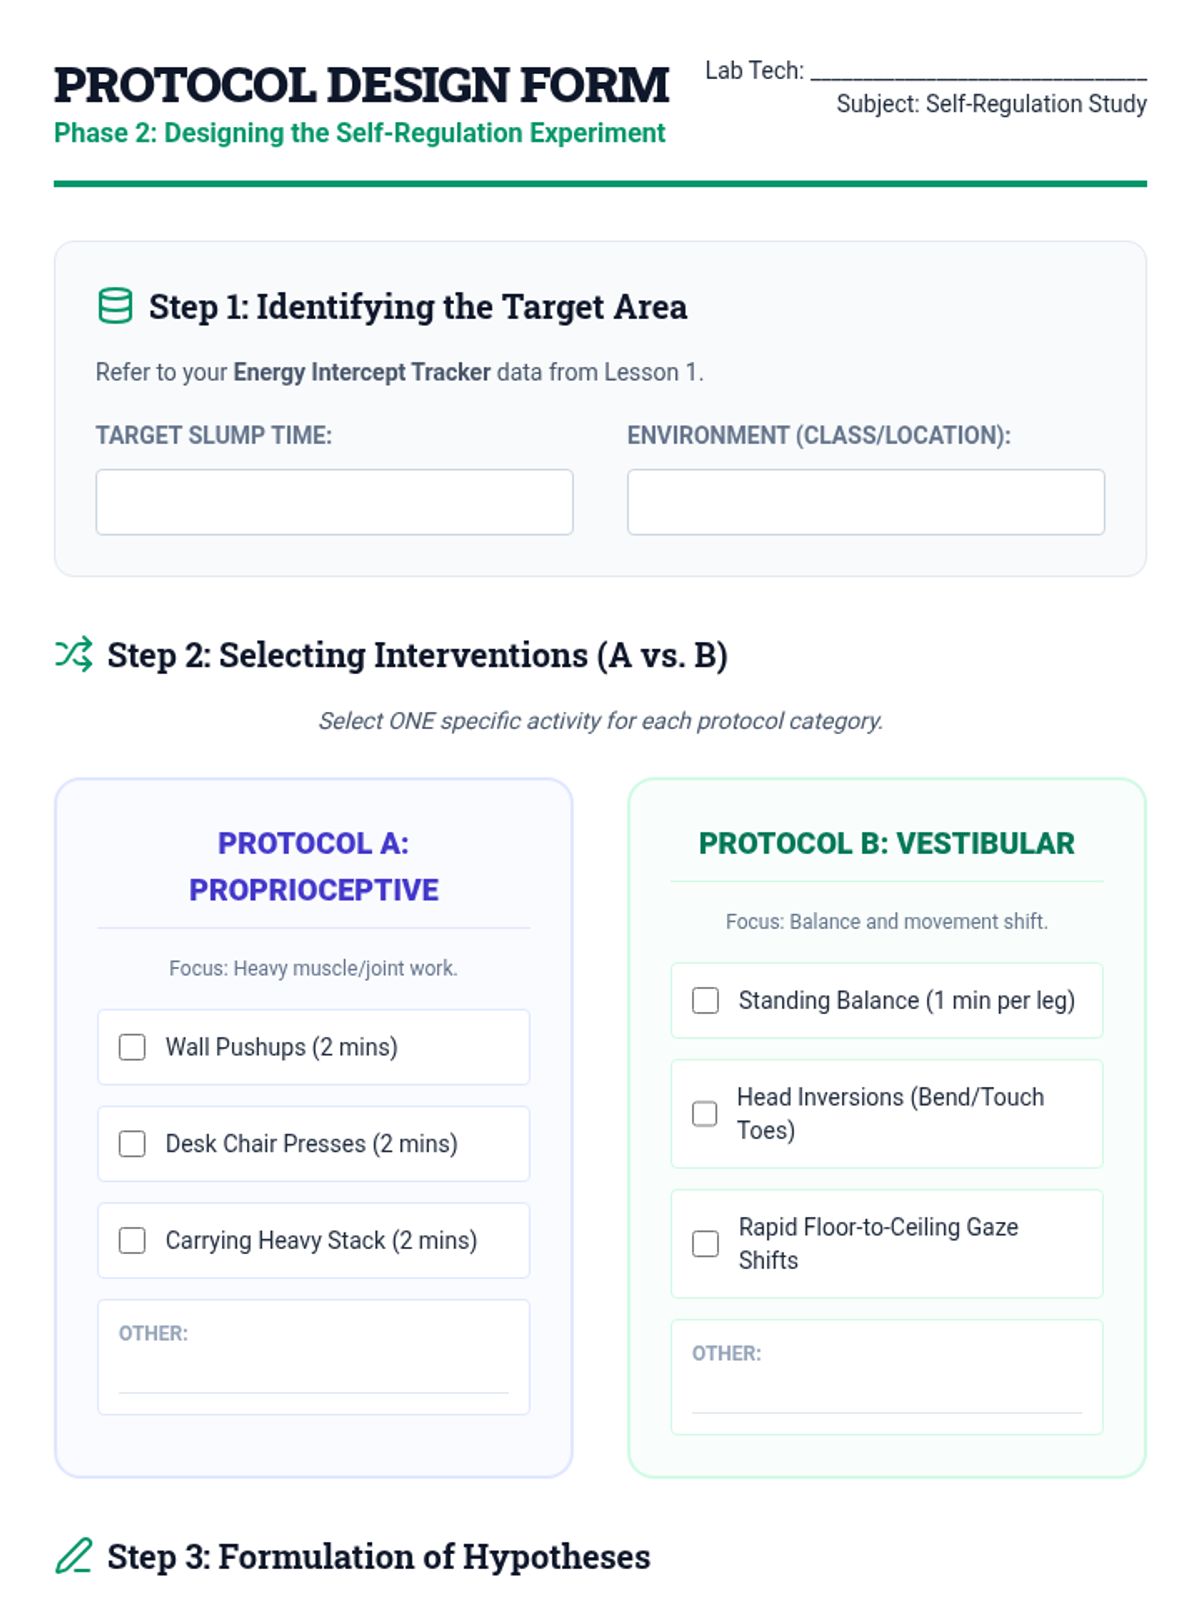
Task: Focus the Environment (Class/Location) text box
Action: [866, 502]
